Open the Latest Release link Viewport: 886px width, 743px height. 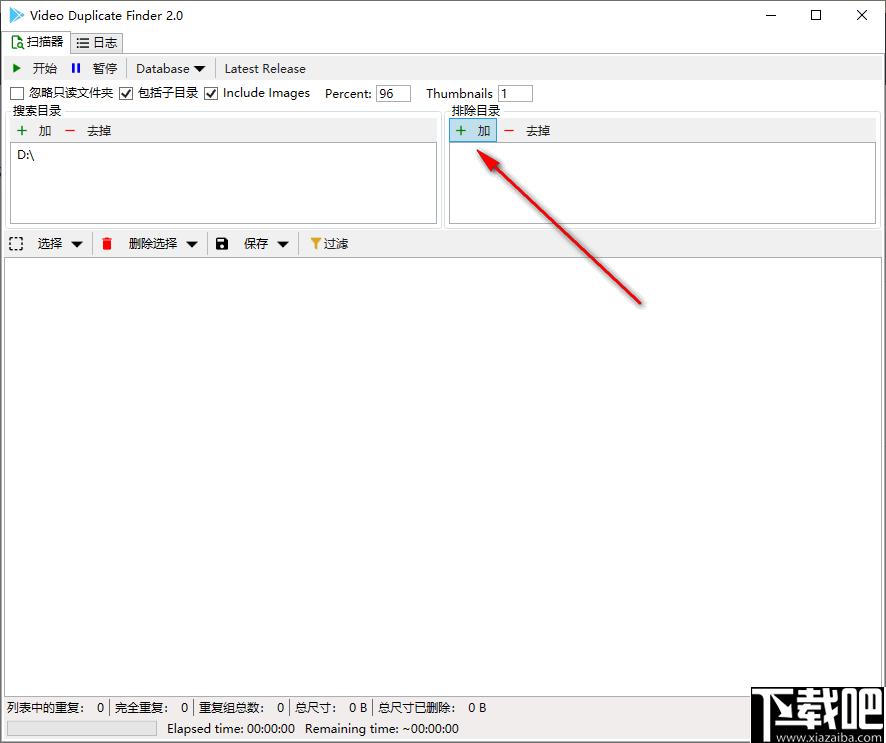265,68
